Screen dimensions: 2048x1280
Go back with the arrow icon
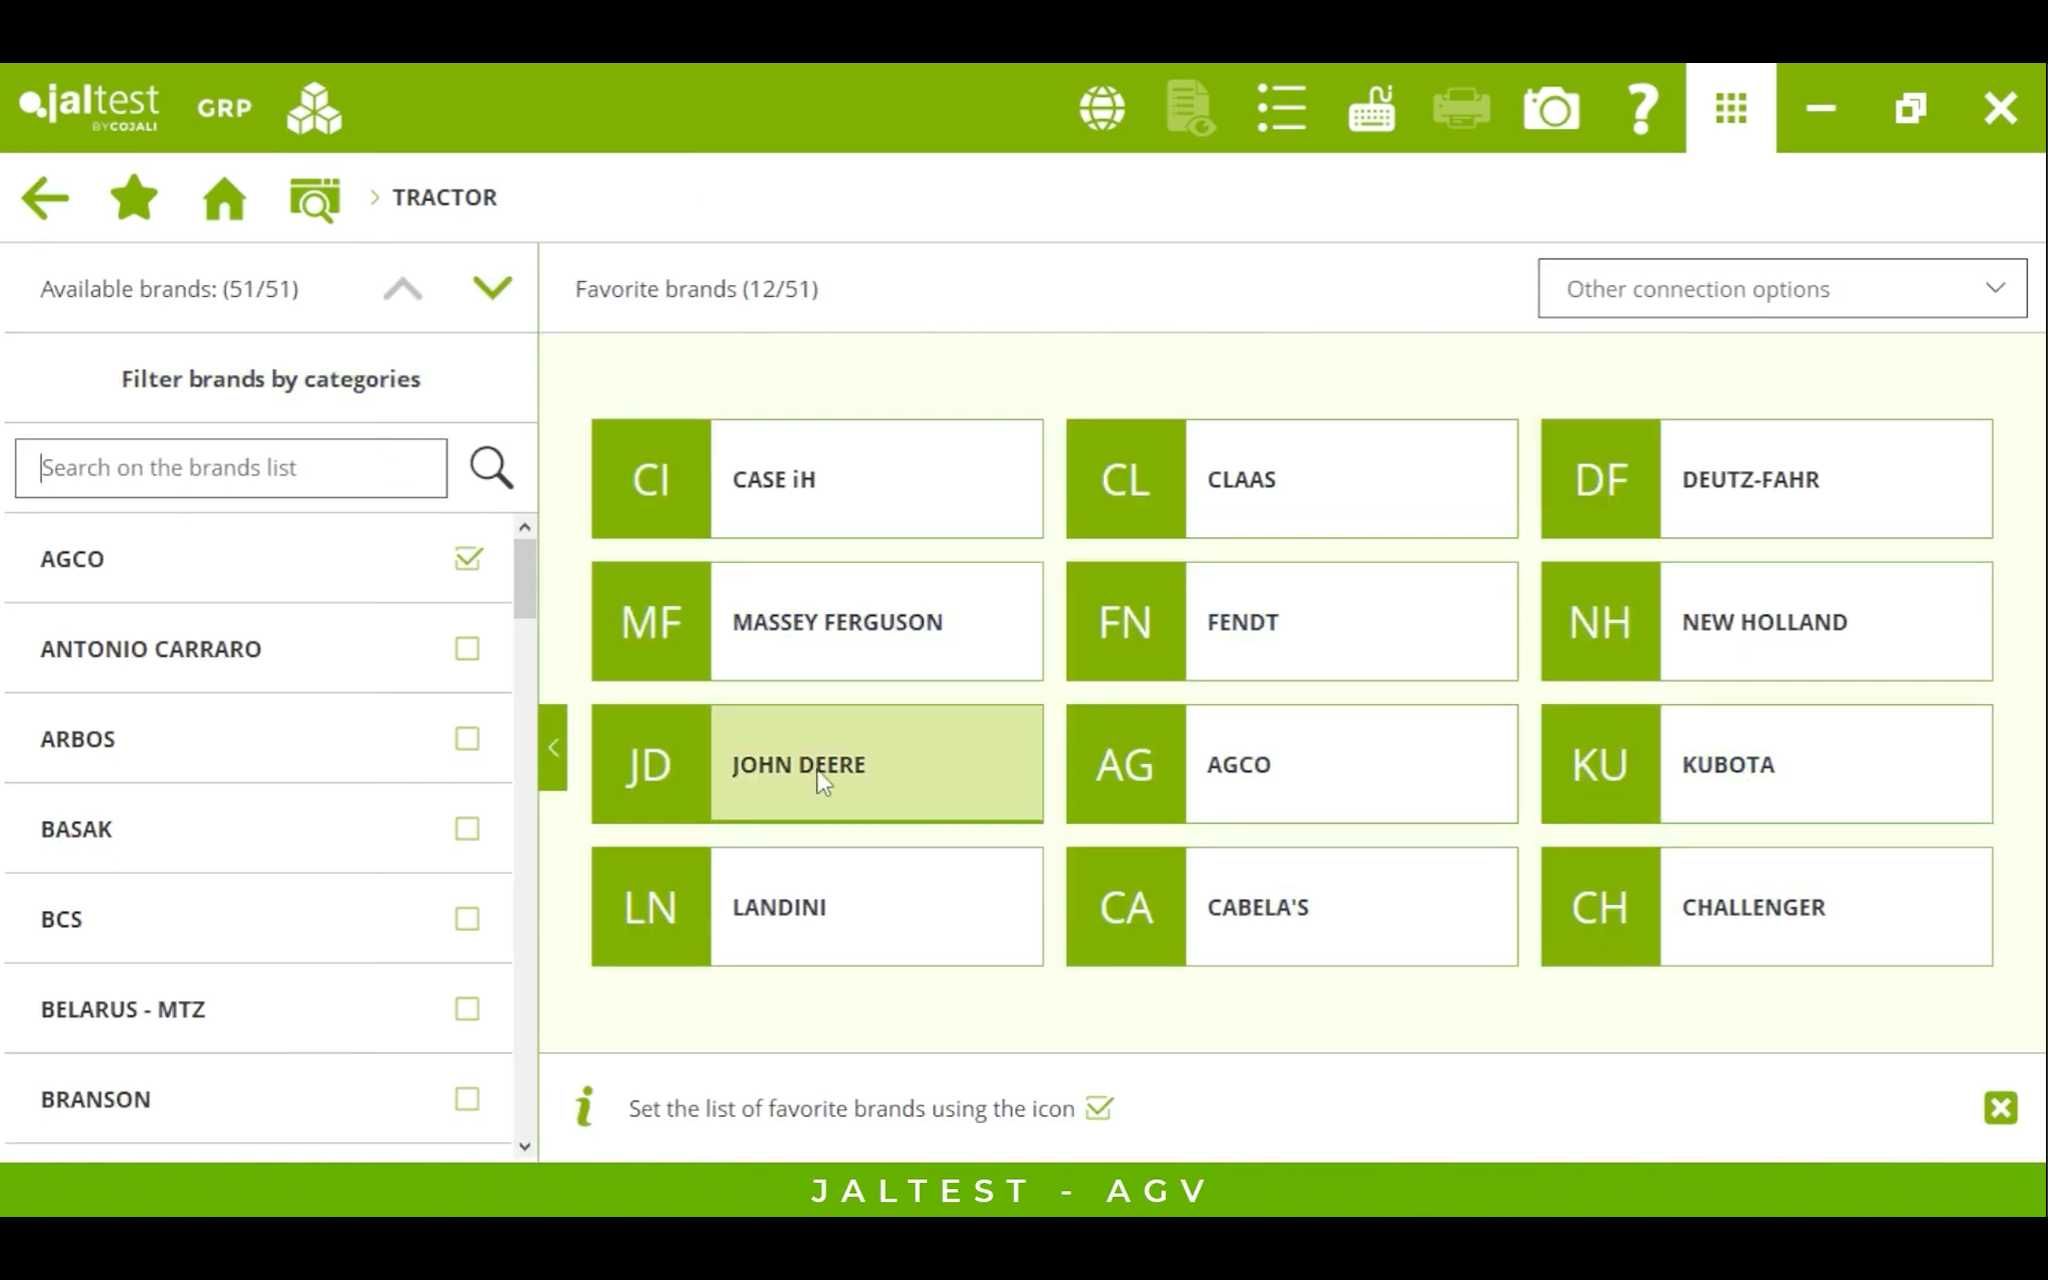[45, 198]
